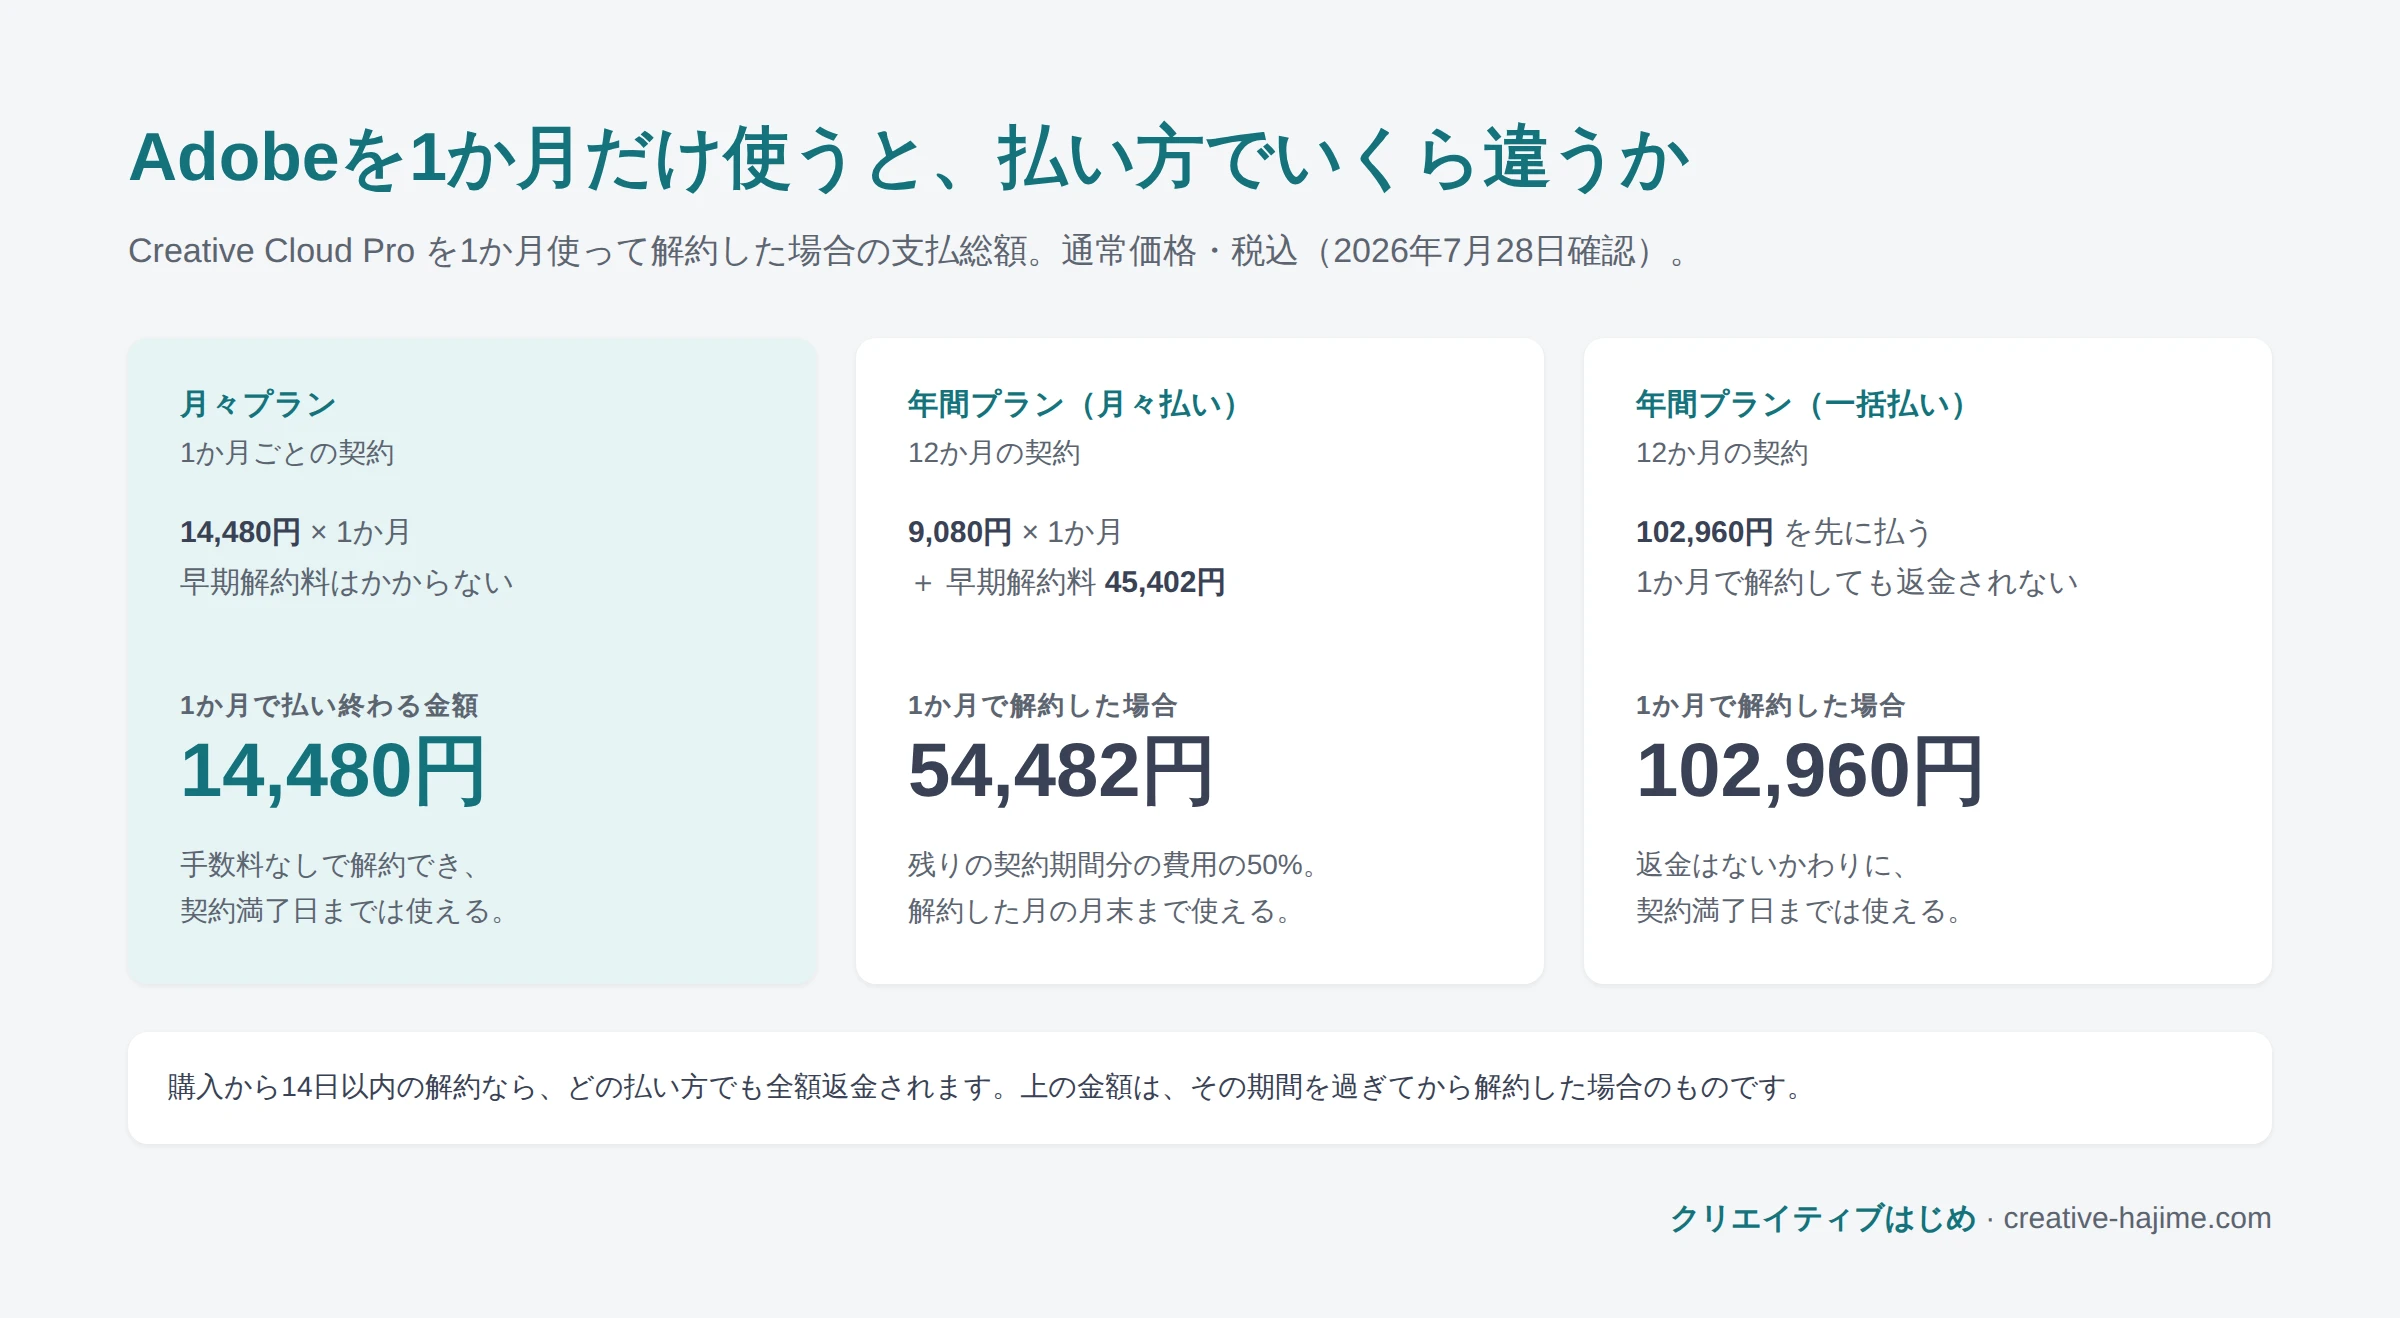Click '1か月で解約しても返金されない' text
Screen dimensions: 2400x1318
(x=1857, y=582)
